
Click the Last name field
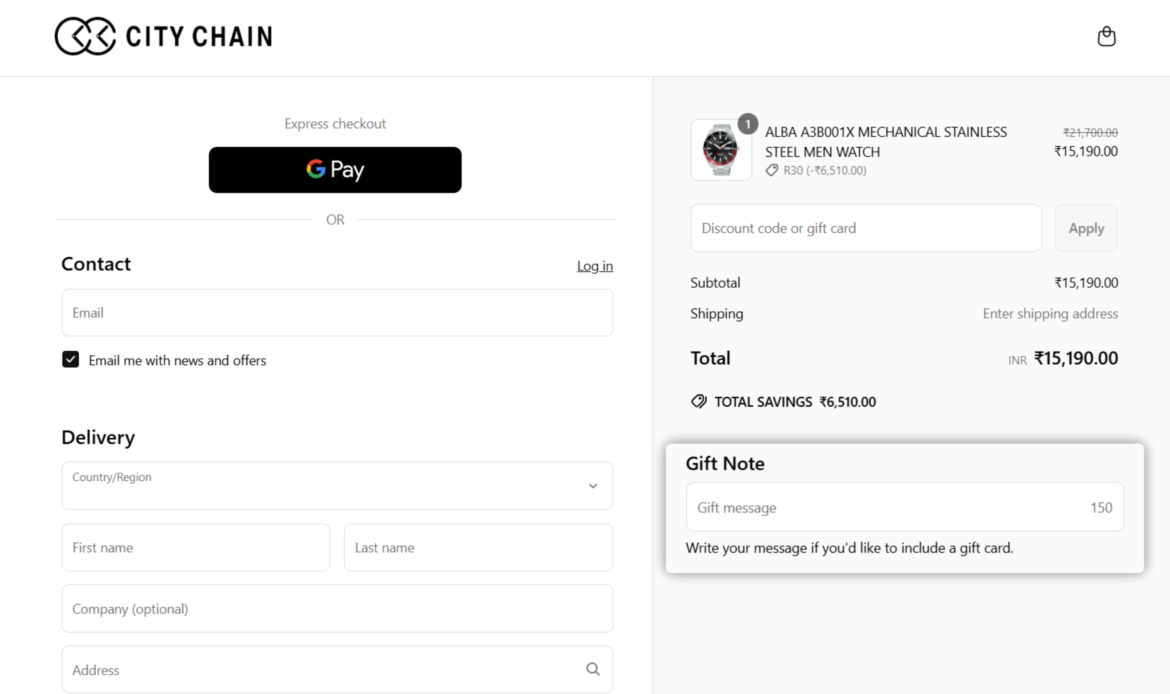click(478, 547)
